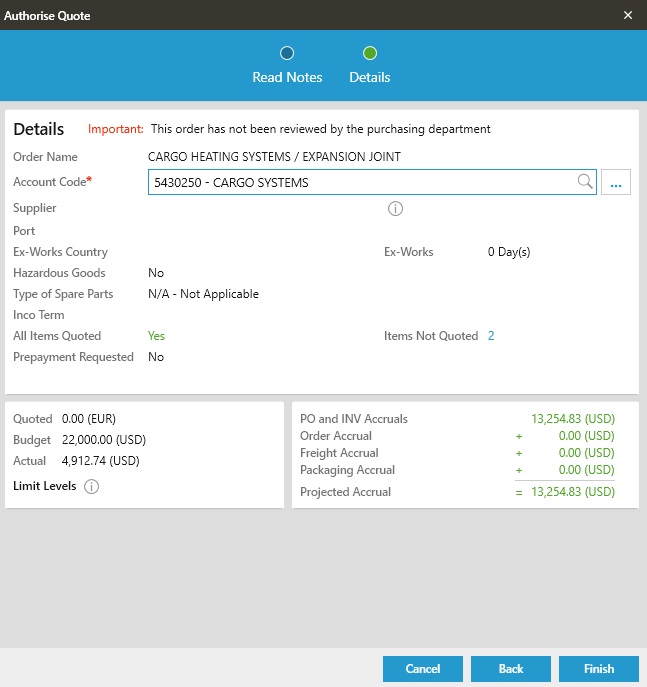The width and height of the screenshot is (647, 687).
Task: Click the search magnifier in Account Code field
Action: (x=585, y=182)
